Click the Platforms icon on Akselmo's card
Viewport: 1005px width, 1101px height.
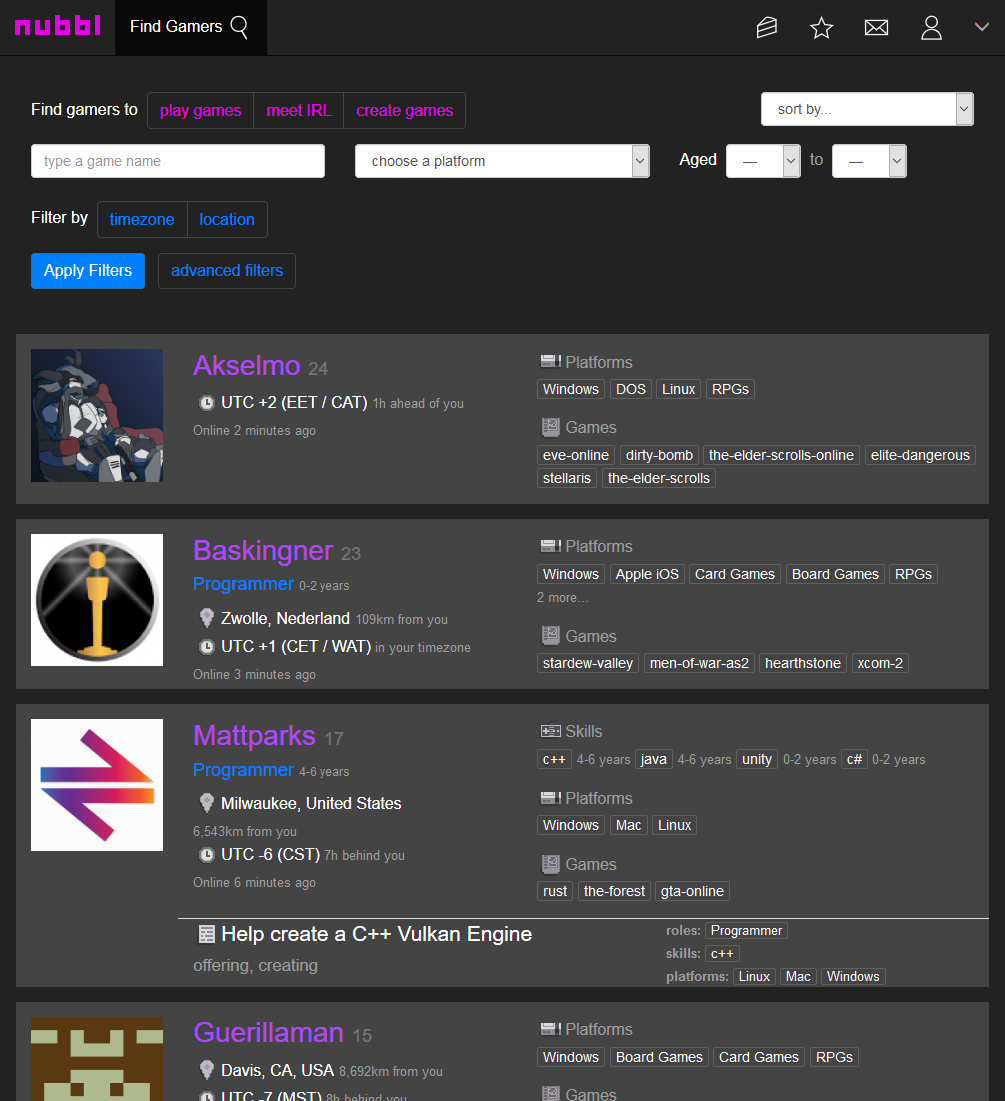(550, 362)
